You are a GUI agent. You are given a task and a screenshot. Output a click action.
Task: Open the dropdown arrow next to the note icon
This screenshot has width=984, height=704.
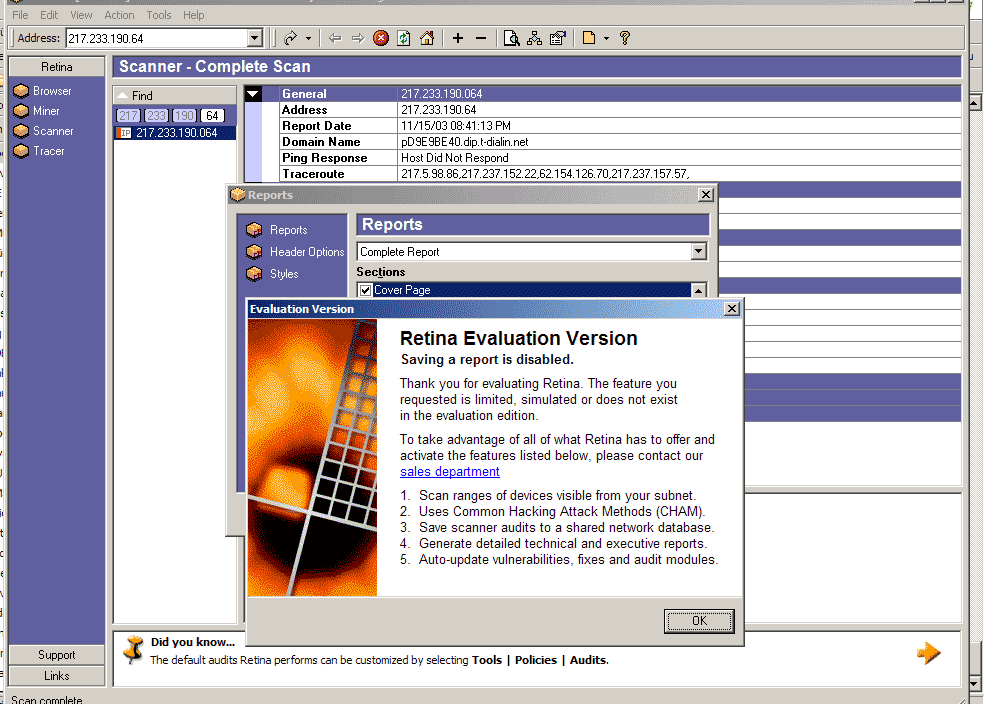606,38
